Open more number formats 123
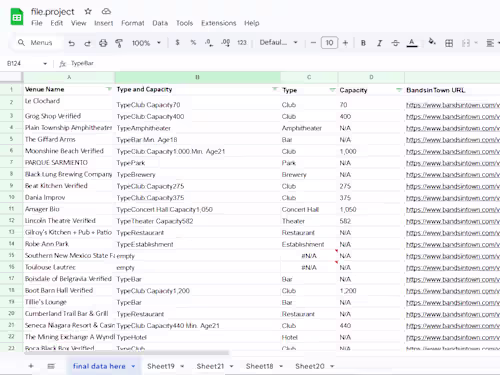 pos(242,43)
